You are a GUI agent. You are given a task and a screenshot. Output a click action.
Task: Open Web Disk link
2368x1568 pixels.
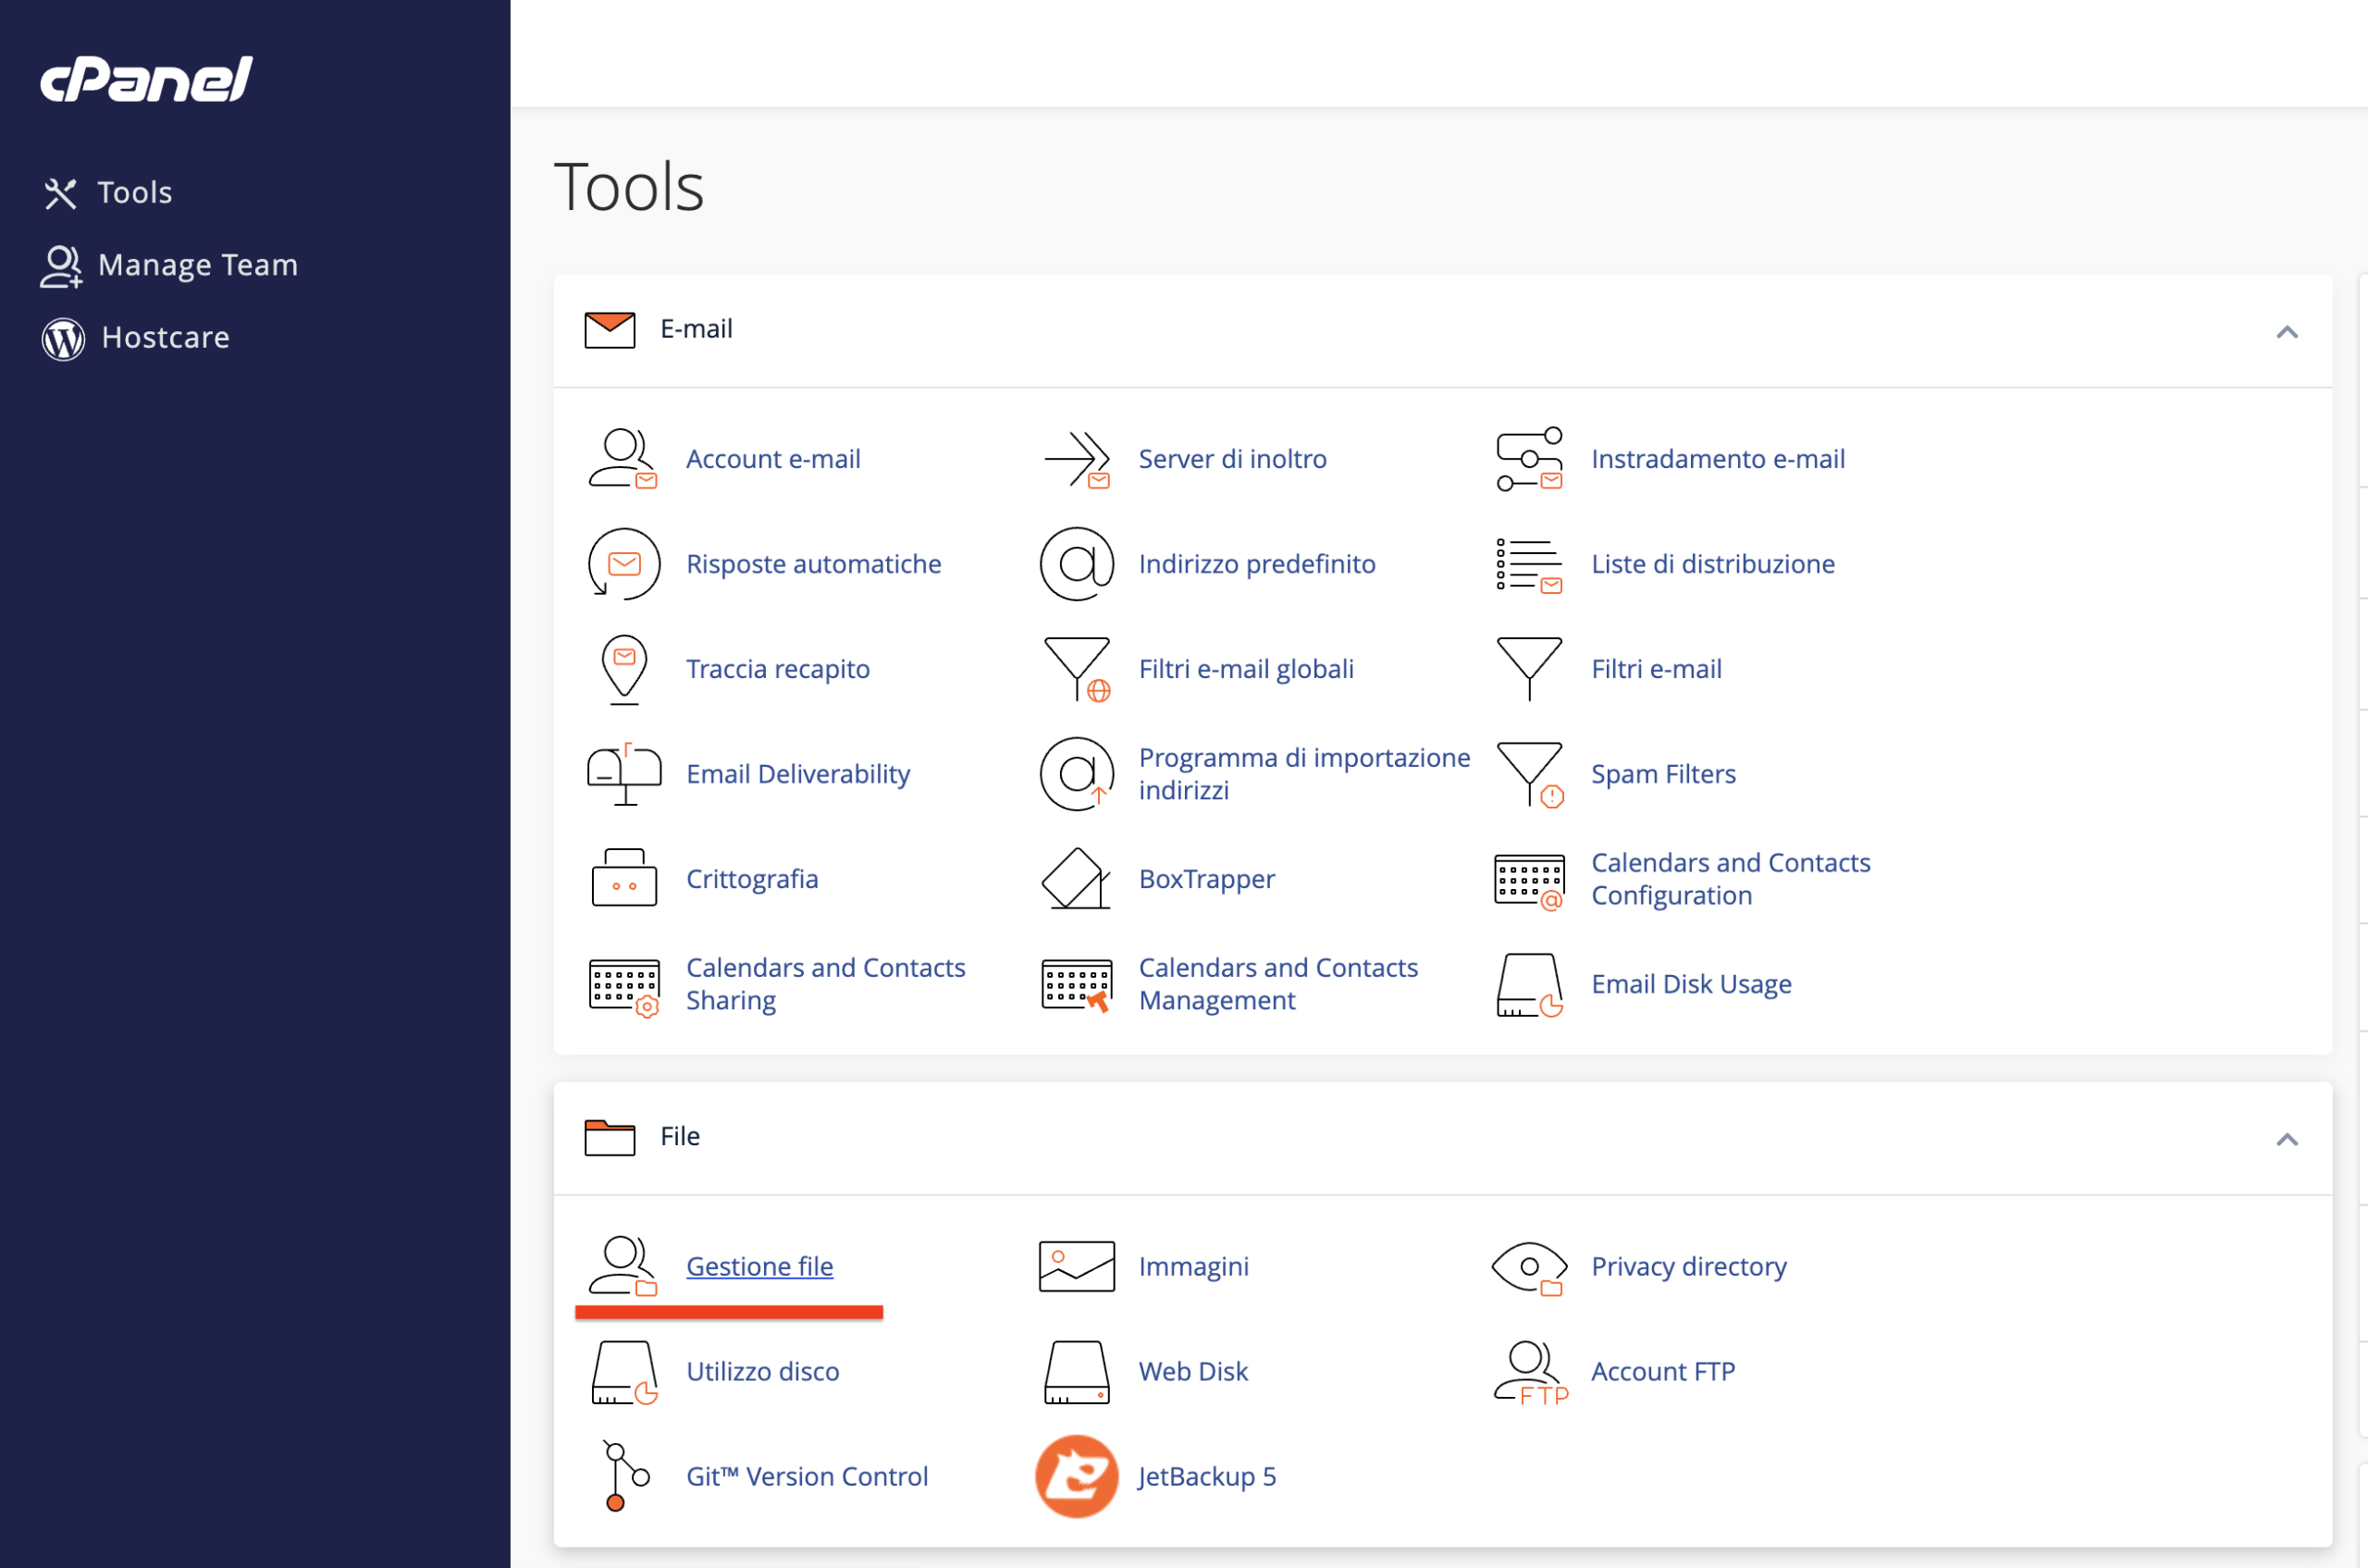click(1193, 1371)
